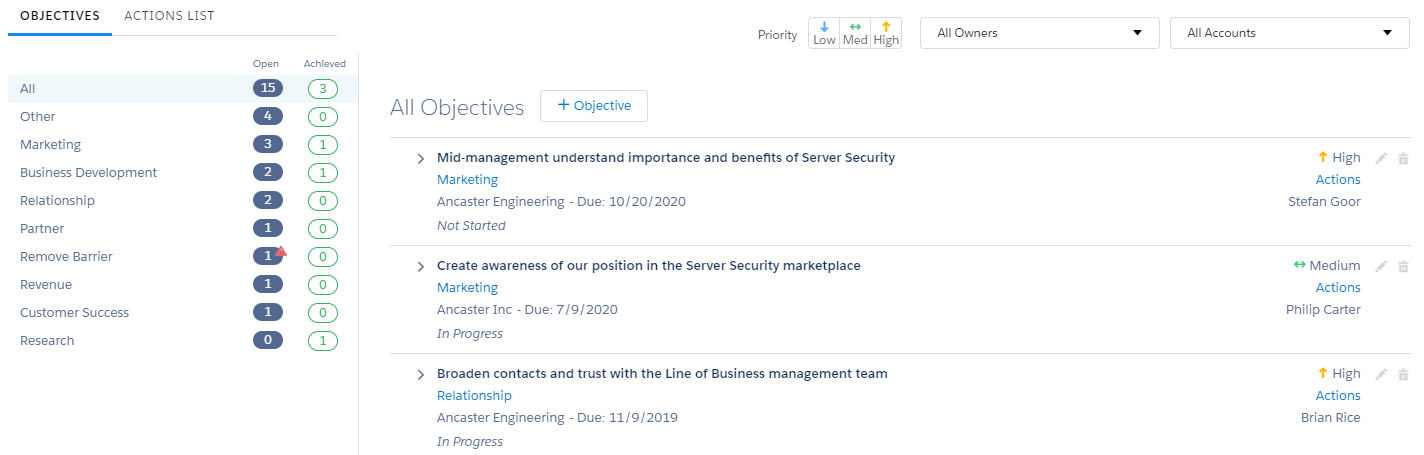Select the Objectives tab

pyautogui.click(x=60, y=16)
